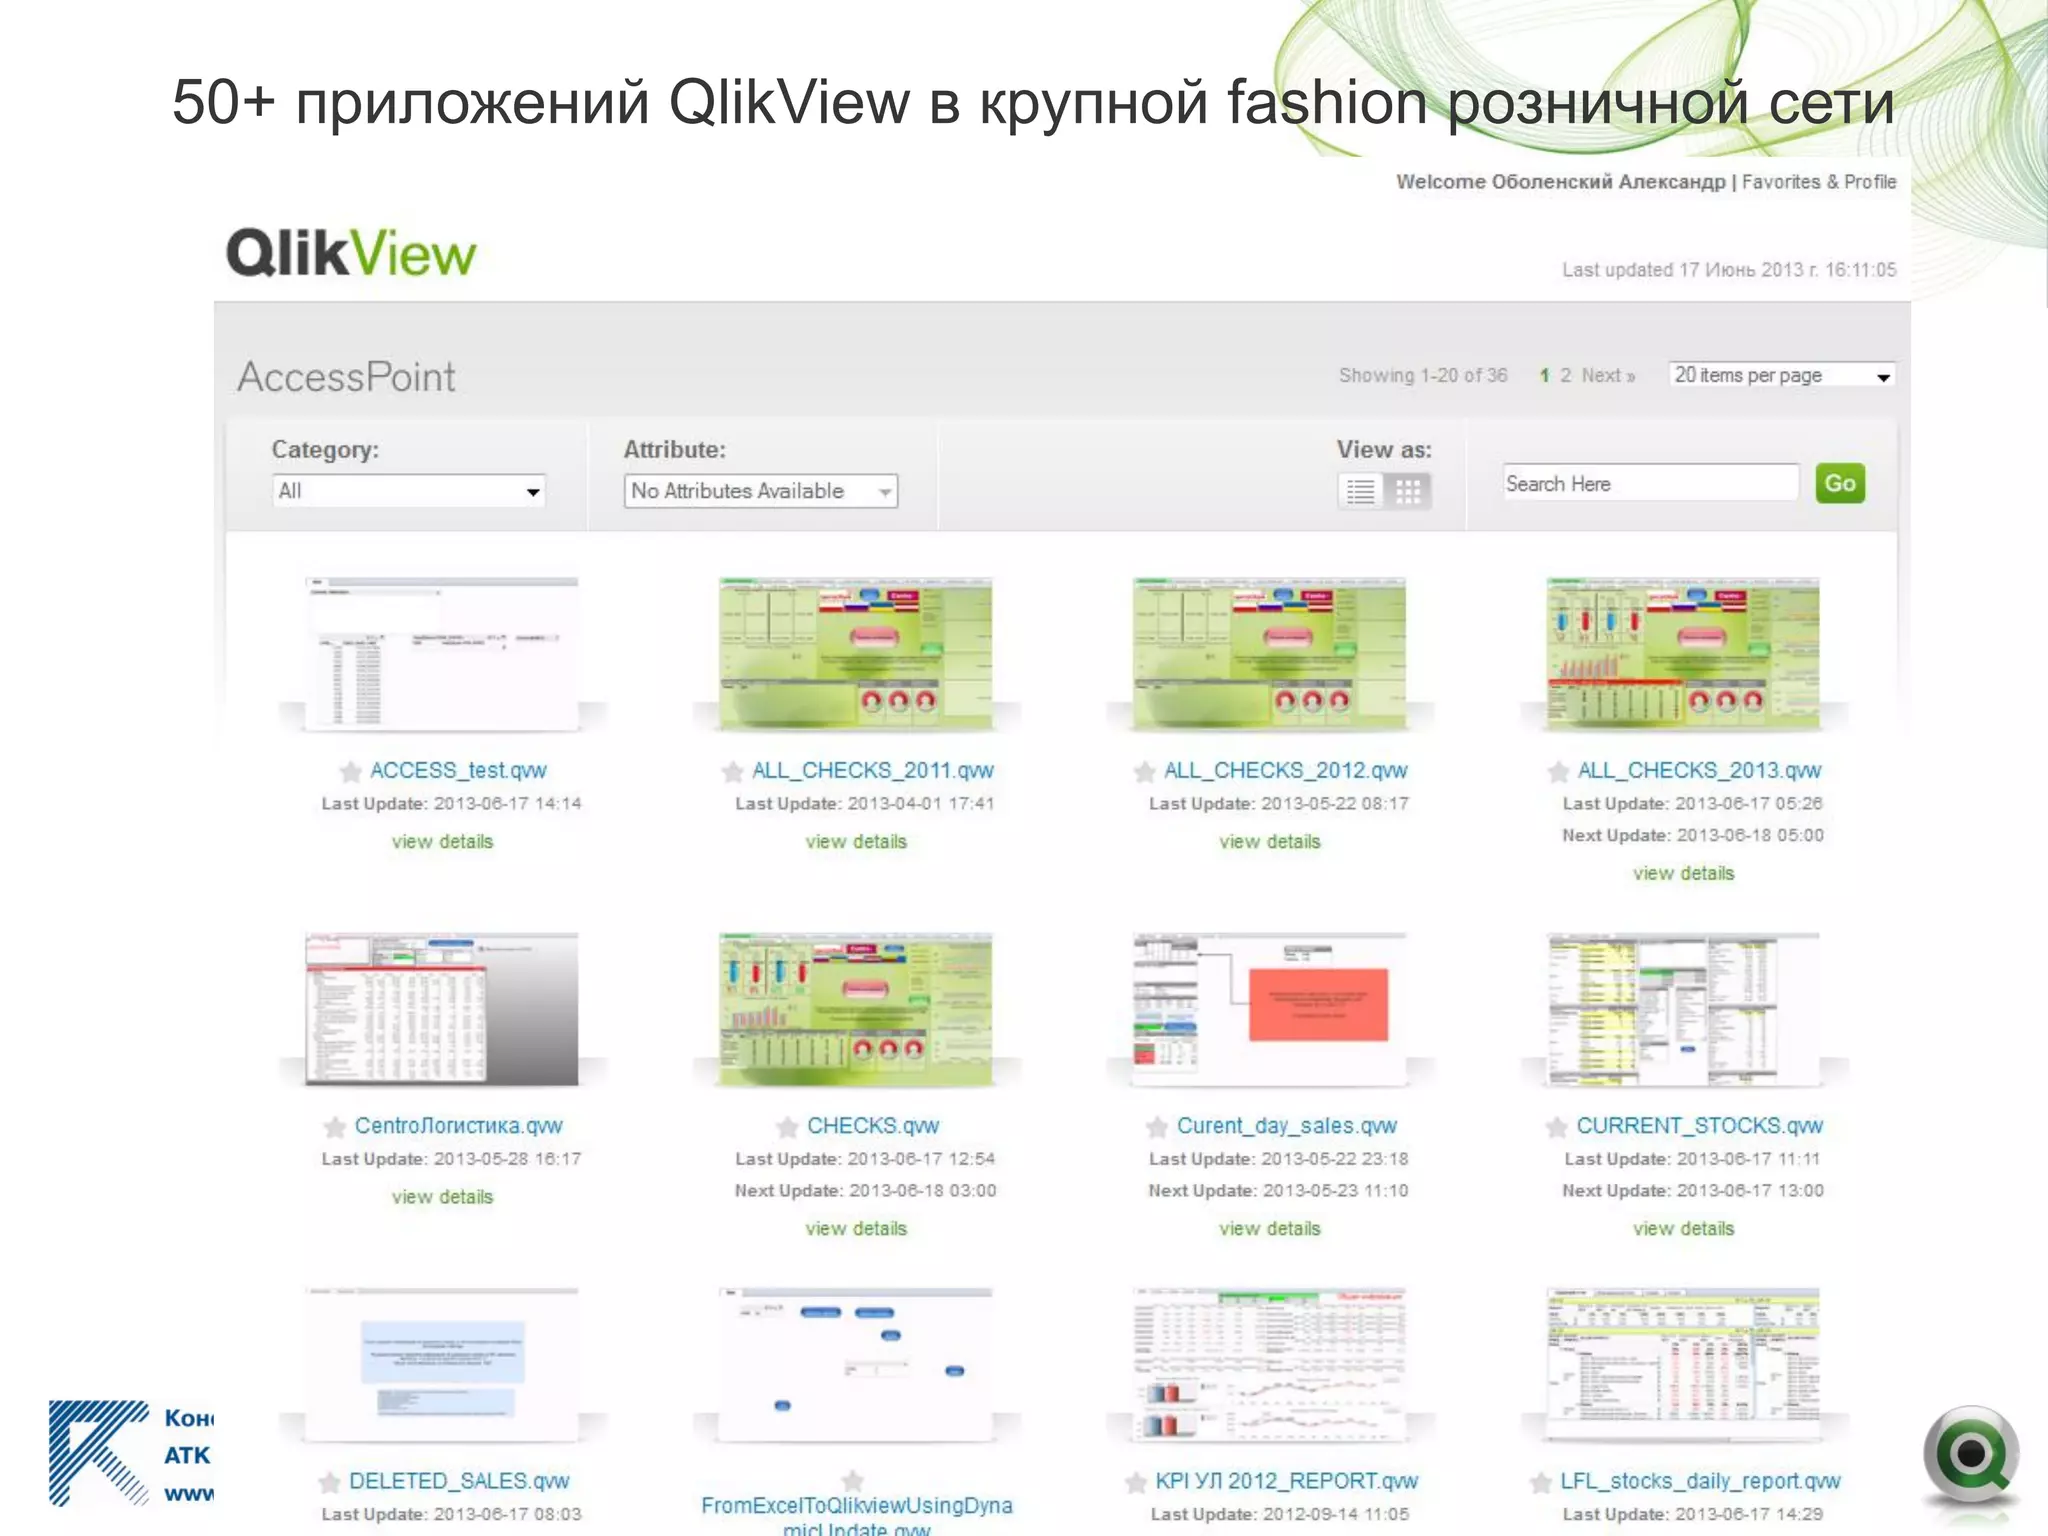Open KPI УЛ 2012_REPORT.qvw document link
The width and height of the screenshot is (2048, 1536).
[1287, 1481]
